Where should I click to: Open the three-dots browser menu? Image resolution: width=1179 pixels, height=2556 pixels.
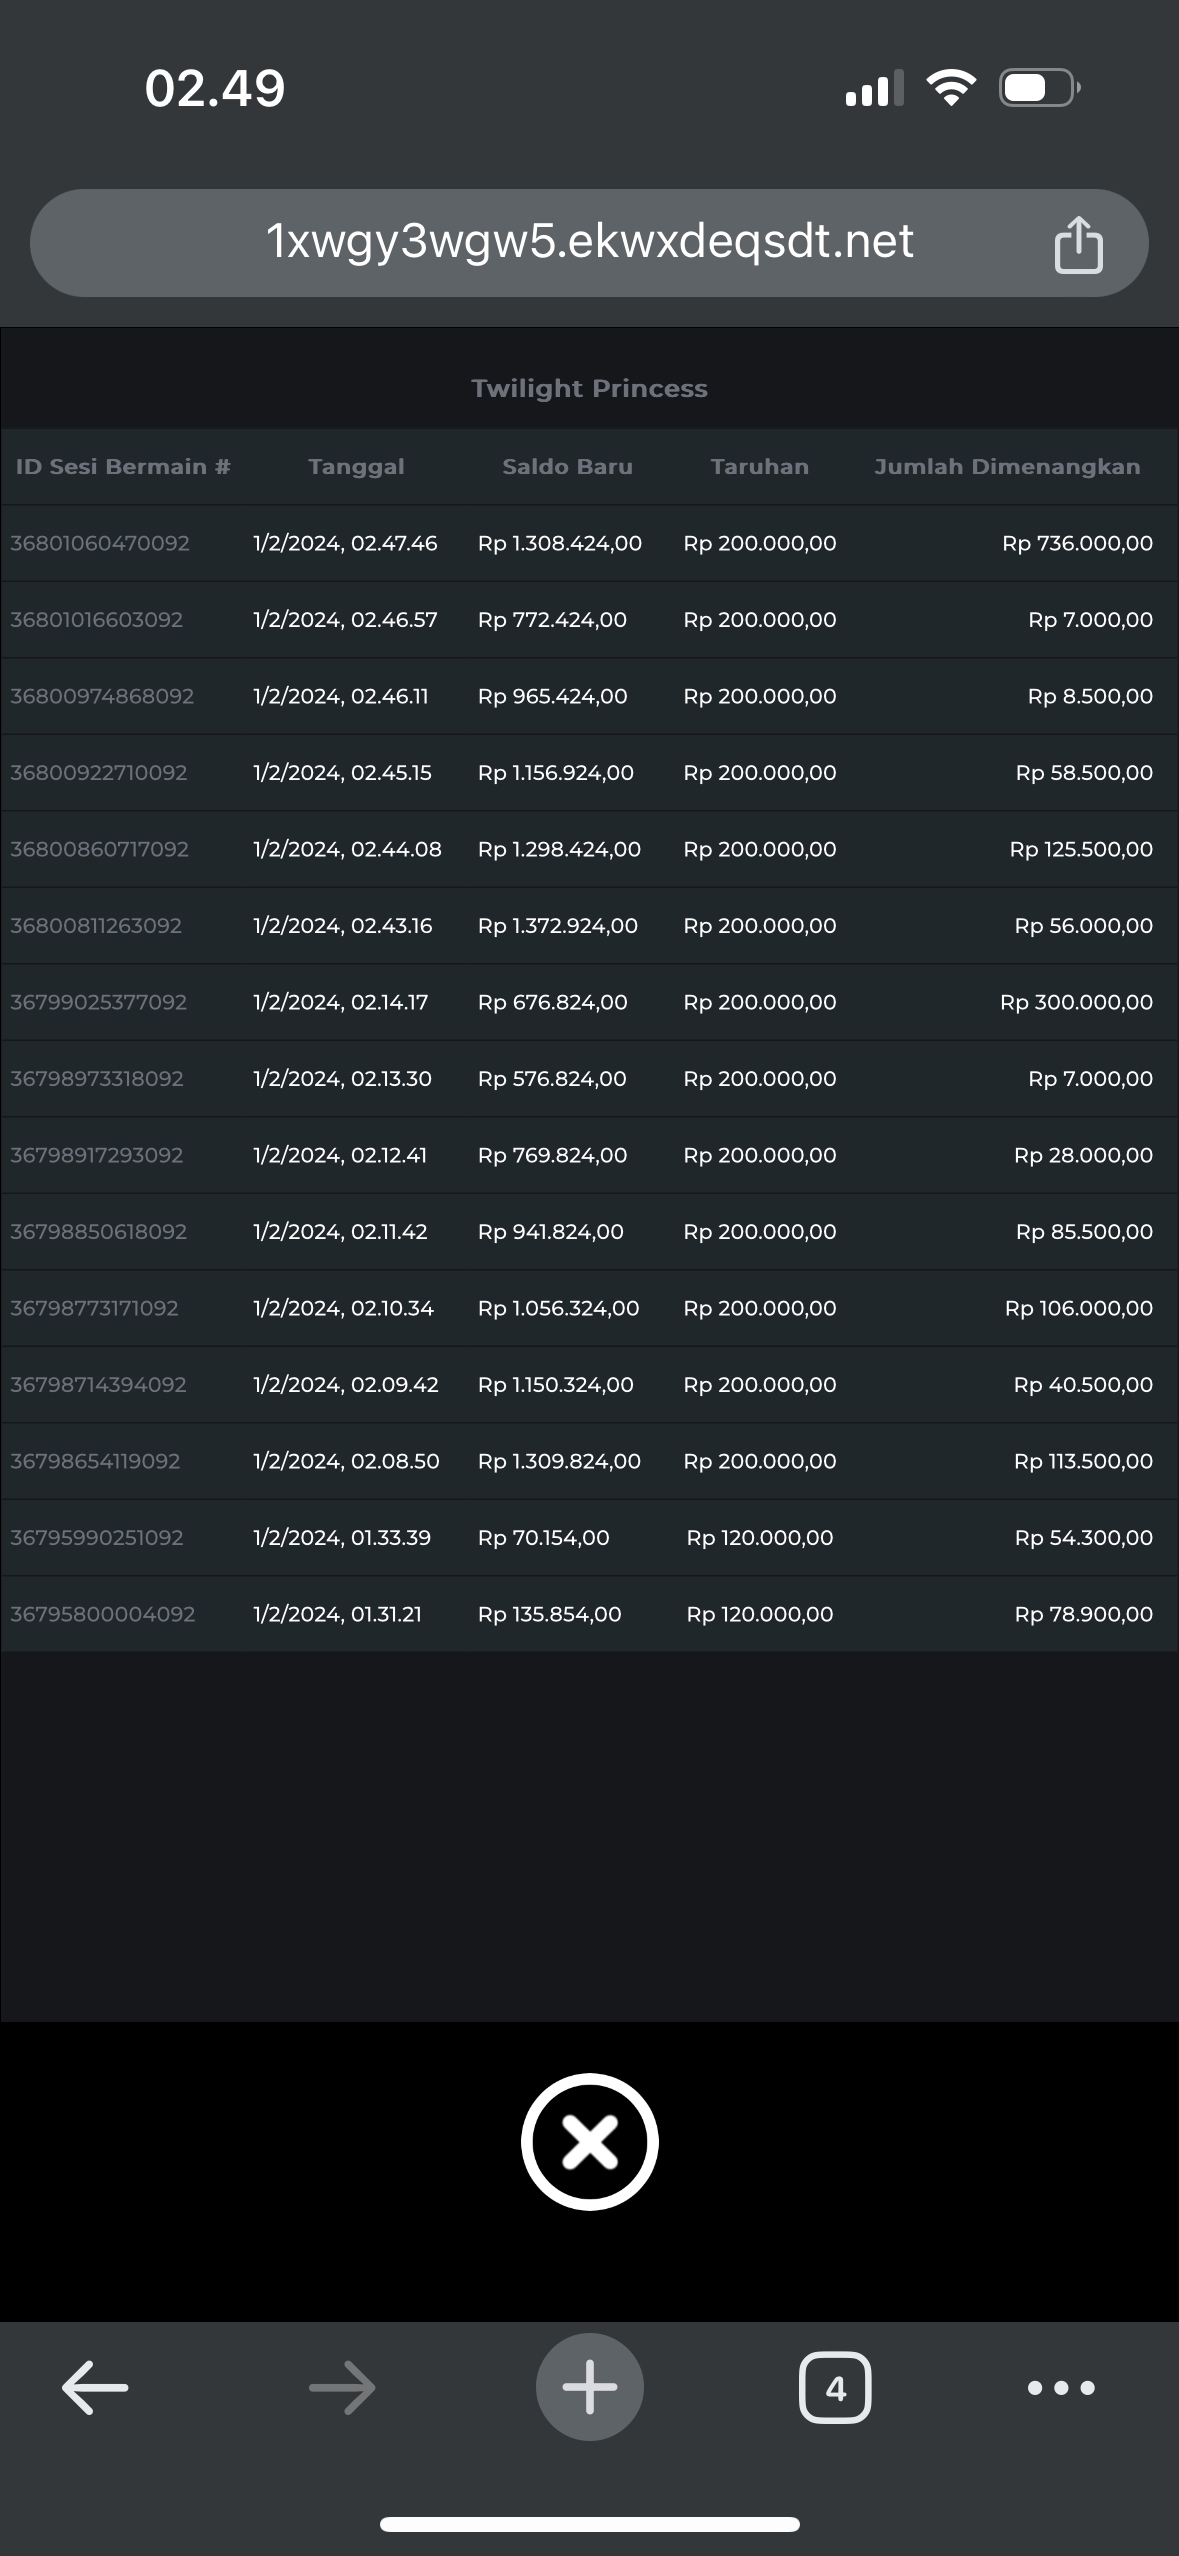tap(1061, 2387)
